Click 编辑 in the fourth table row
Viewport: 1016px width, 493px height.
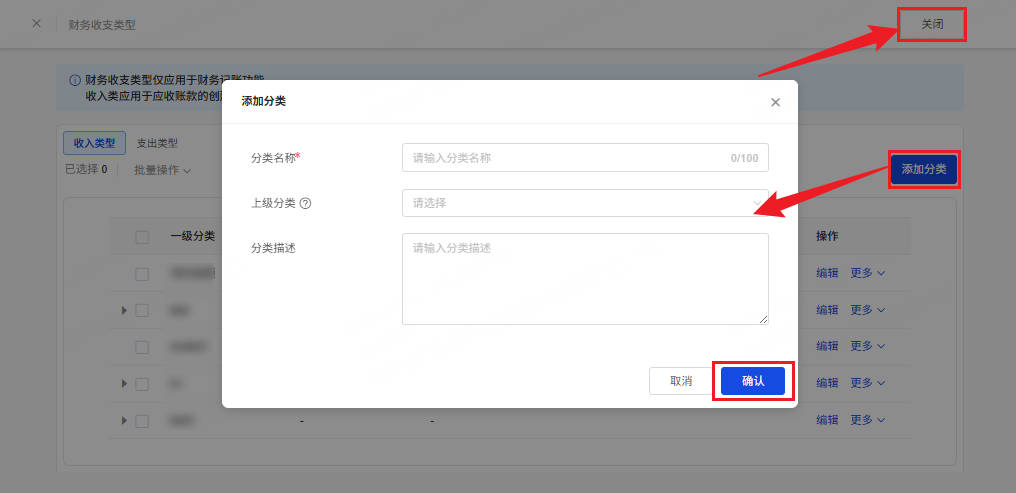click(827, 383)
